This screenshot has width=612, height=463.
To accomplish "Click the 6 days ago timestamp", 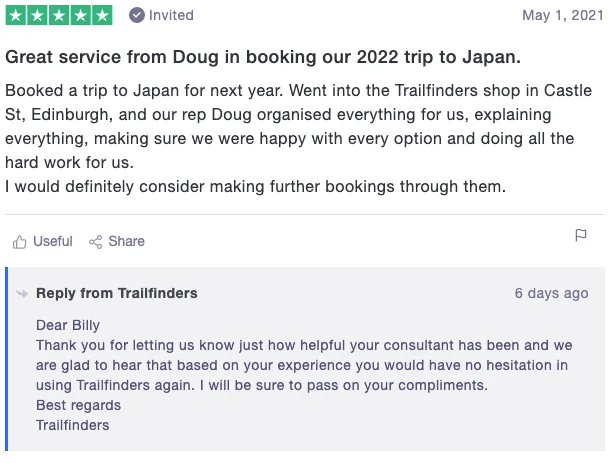I will (551, 293).
